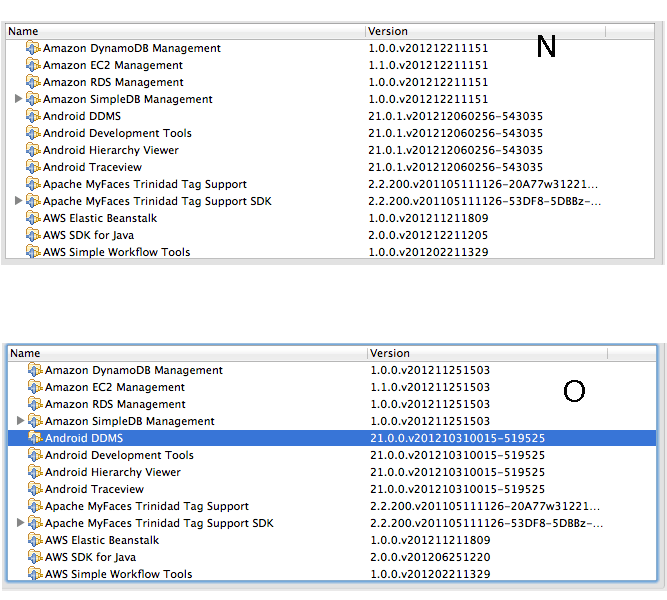Image resolution: width=667 pixels, height=600 pixels.
Task: Click the Android Hierarchy Viewer icon in bottom list
Action: [x=35, y=472]
